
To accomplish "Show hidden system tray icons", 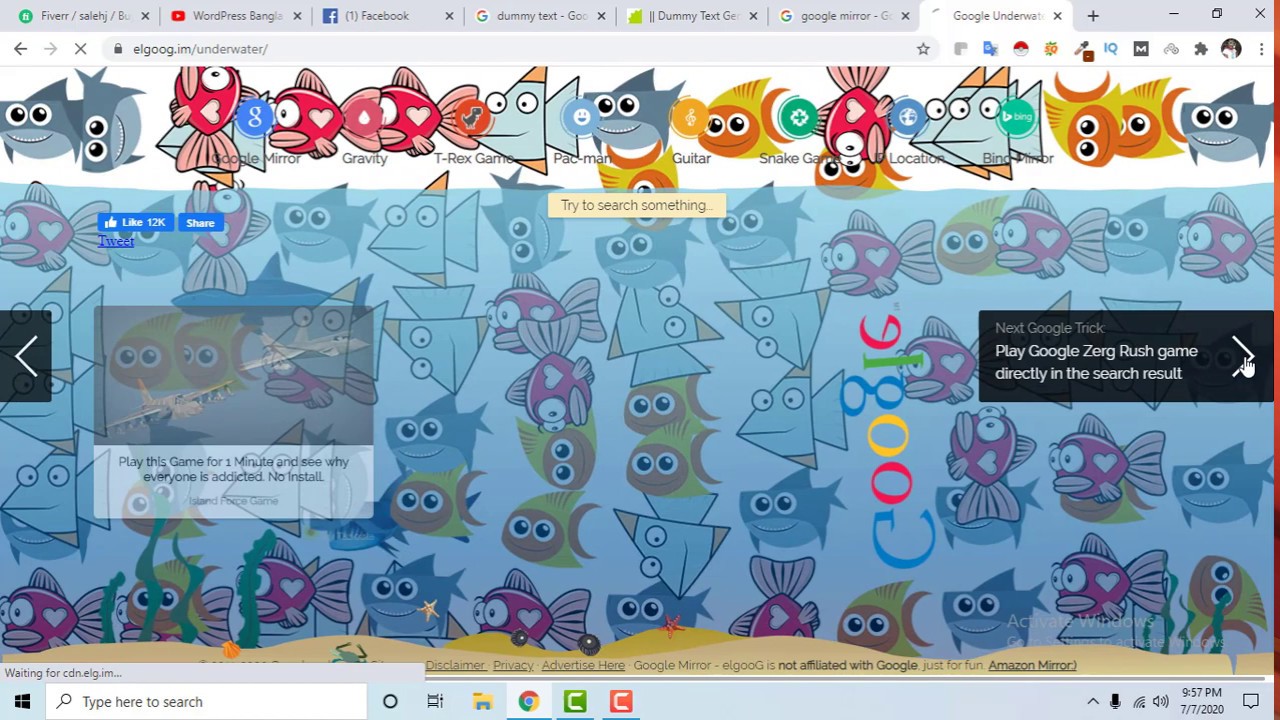I will click(x=1093, y=701).
